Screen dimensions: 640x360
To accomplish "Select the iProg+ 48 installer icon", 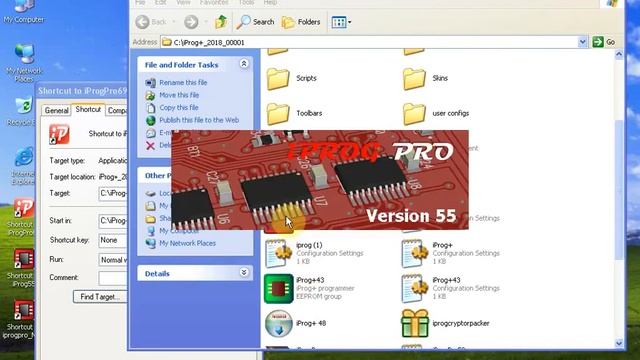I will click(x=279, y=323).
